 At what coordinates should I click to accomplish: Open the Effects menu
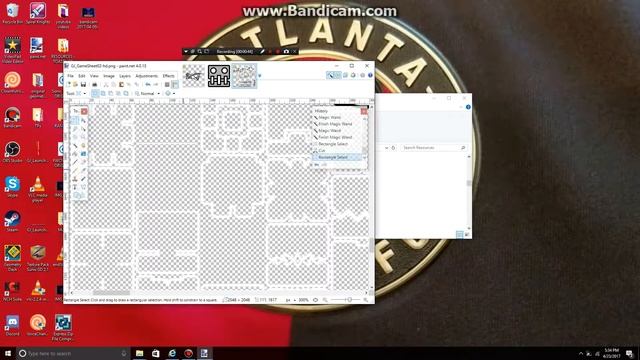(x=169, y=76)
